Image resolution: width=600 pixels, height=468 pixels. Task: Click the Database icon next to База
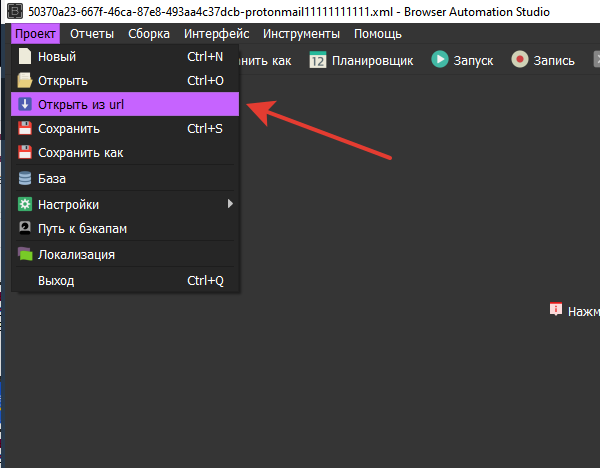click(x=25, y=179)
